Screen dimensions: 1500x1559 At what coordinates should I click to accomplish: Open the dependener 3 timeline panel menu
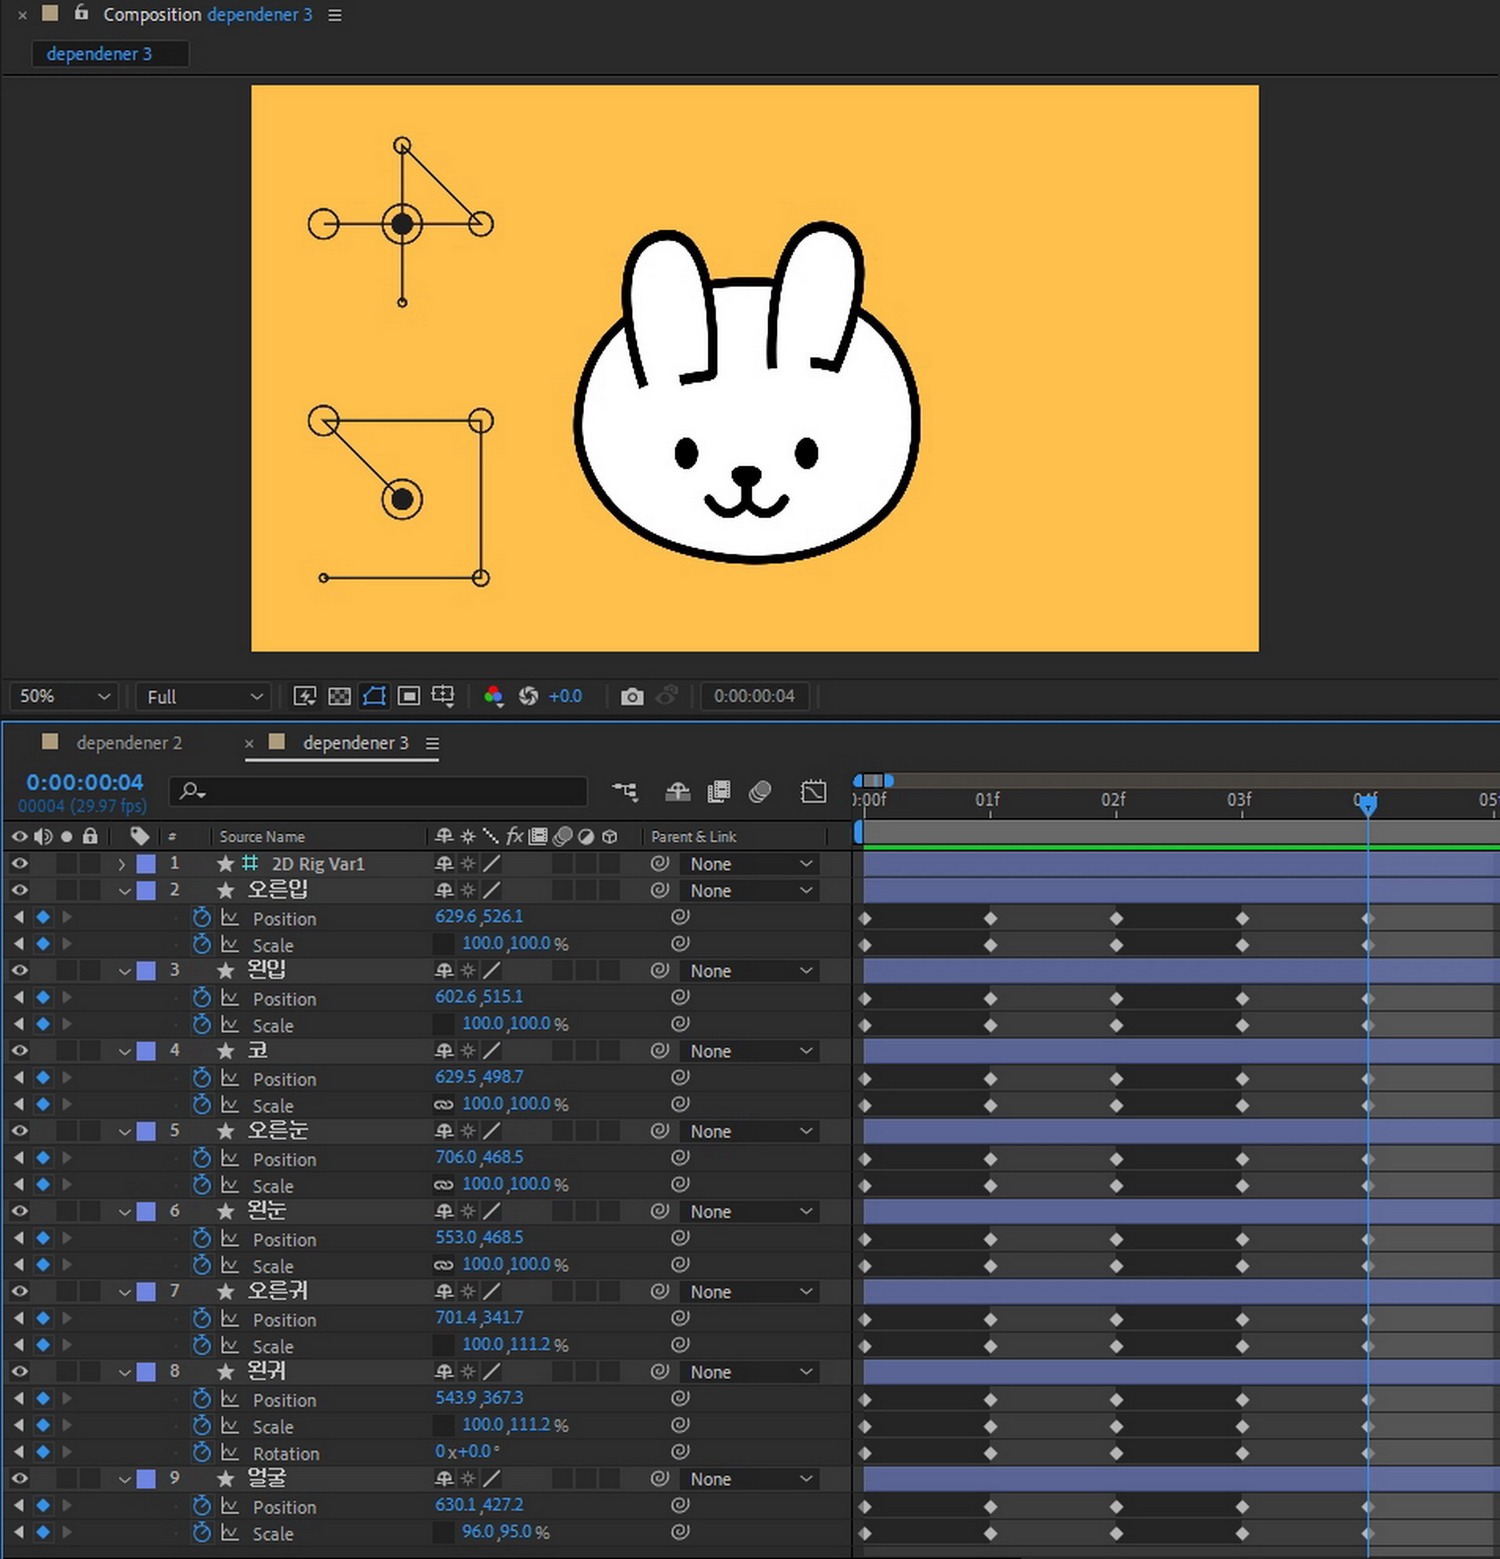tap(432, 743)
